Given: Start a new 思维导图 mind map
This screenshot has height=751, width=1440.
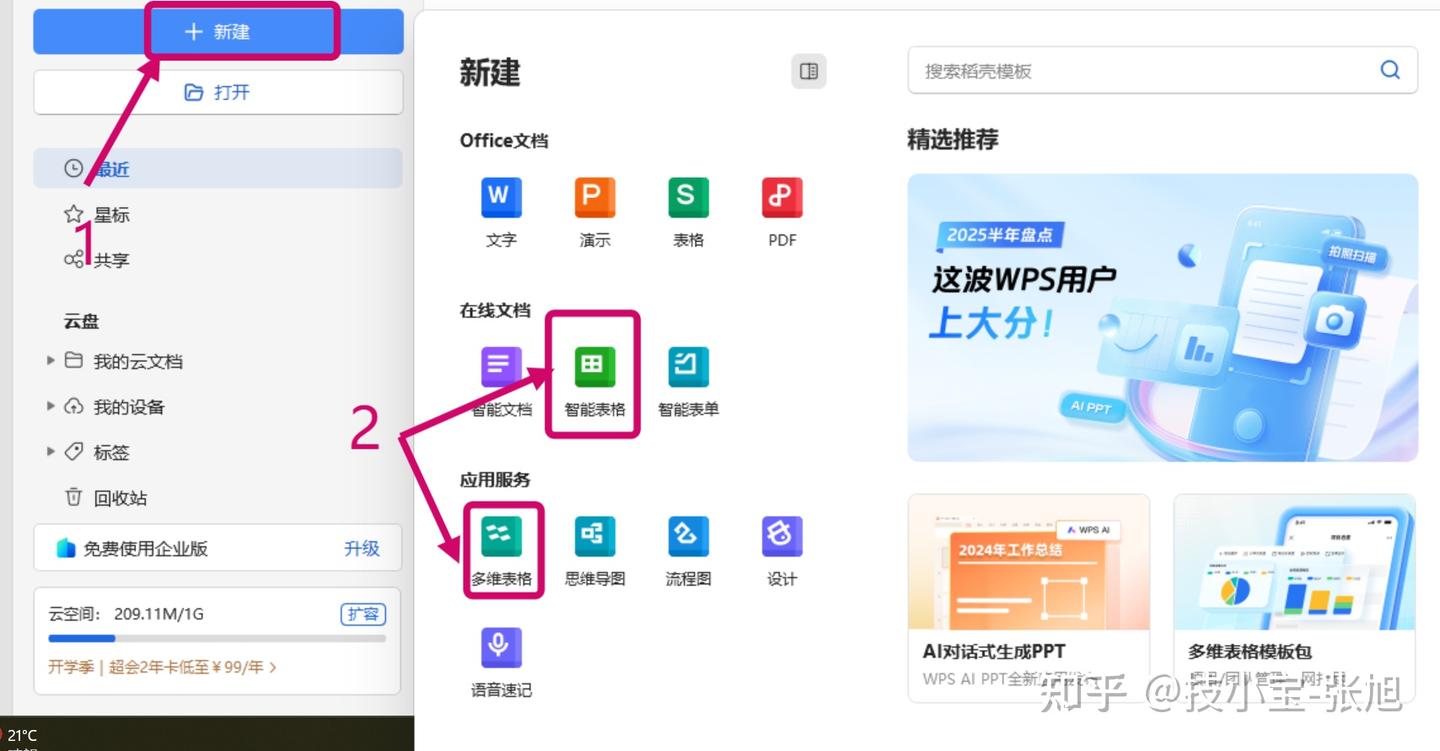Looking at the screenshot, I should pos(595,551).
